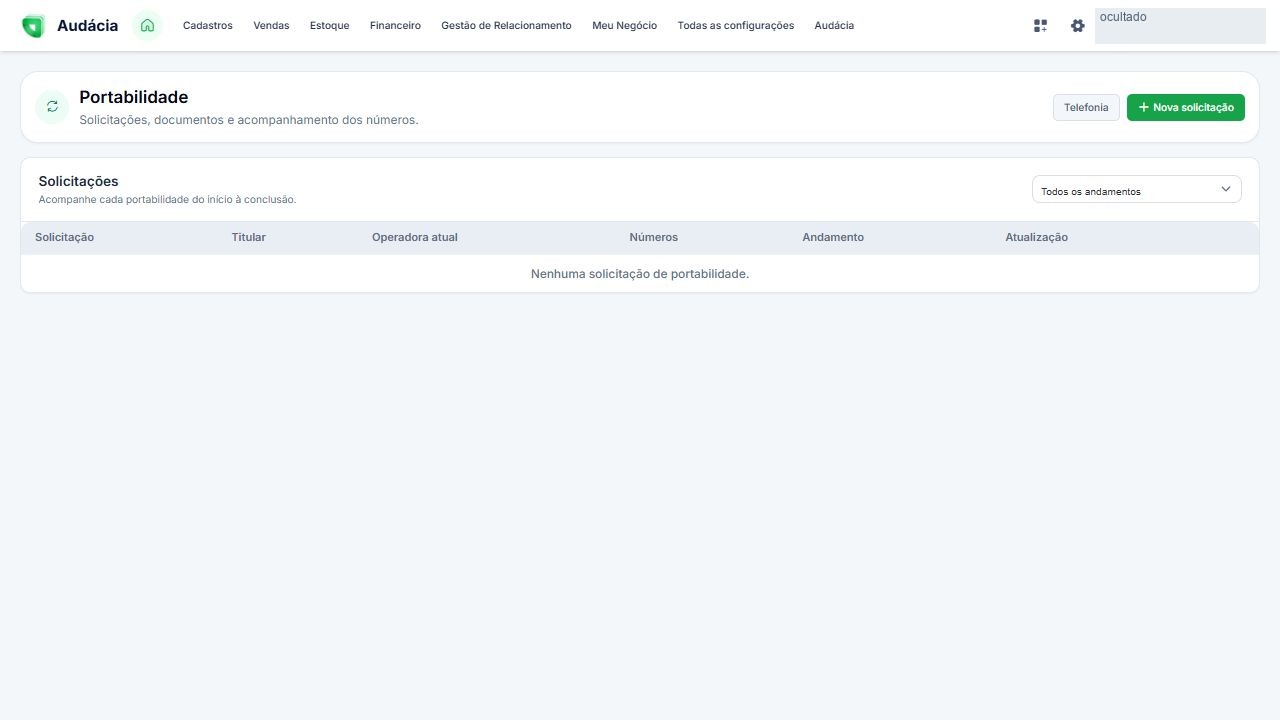Click the Audácia shield logo
Screen dimensions: 1280x720
[33, 26]
